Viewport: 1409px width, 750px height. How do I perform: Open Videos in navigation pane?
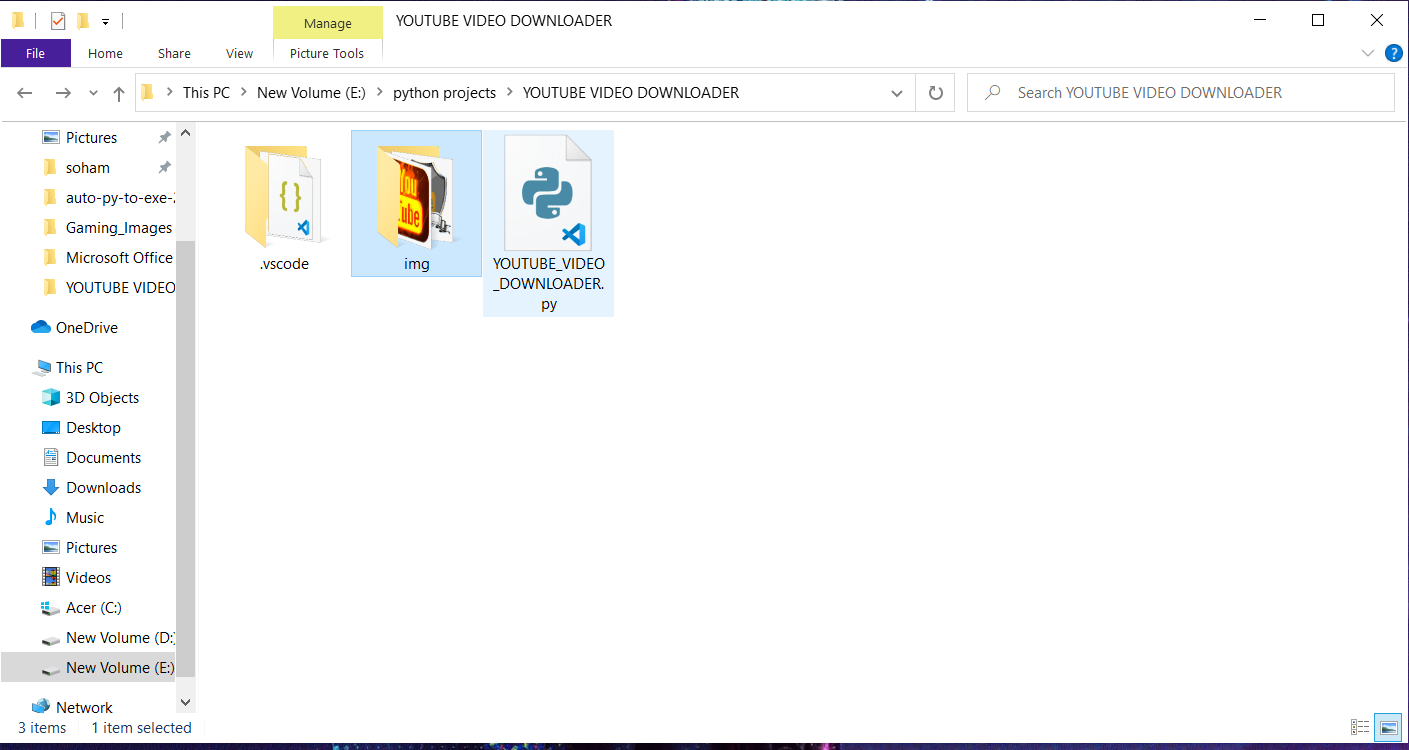88,578
